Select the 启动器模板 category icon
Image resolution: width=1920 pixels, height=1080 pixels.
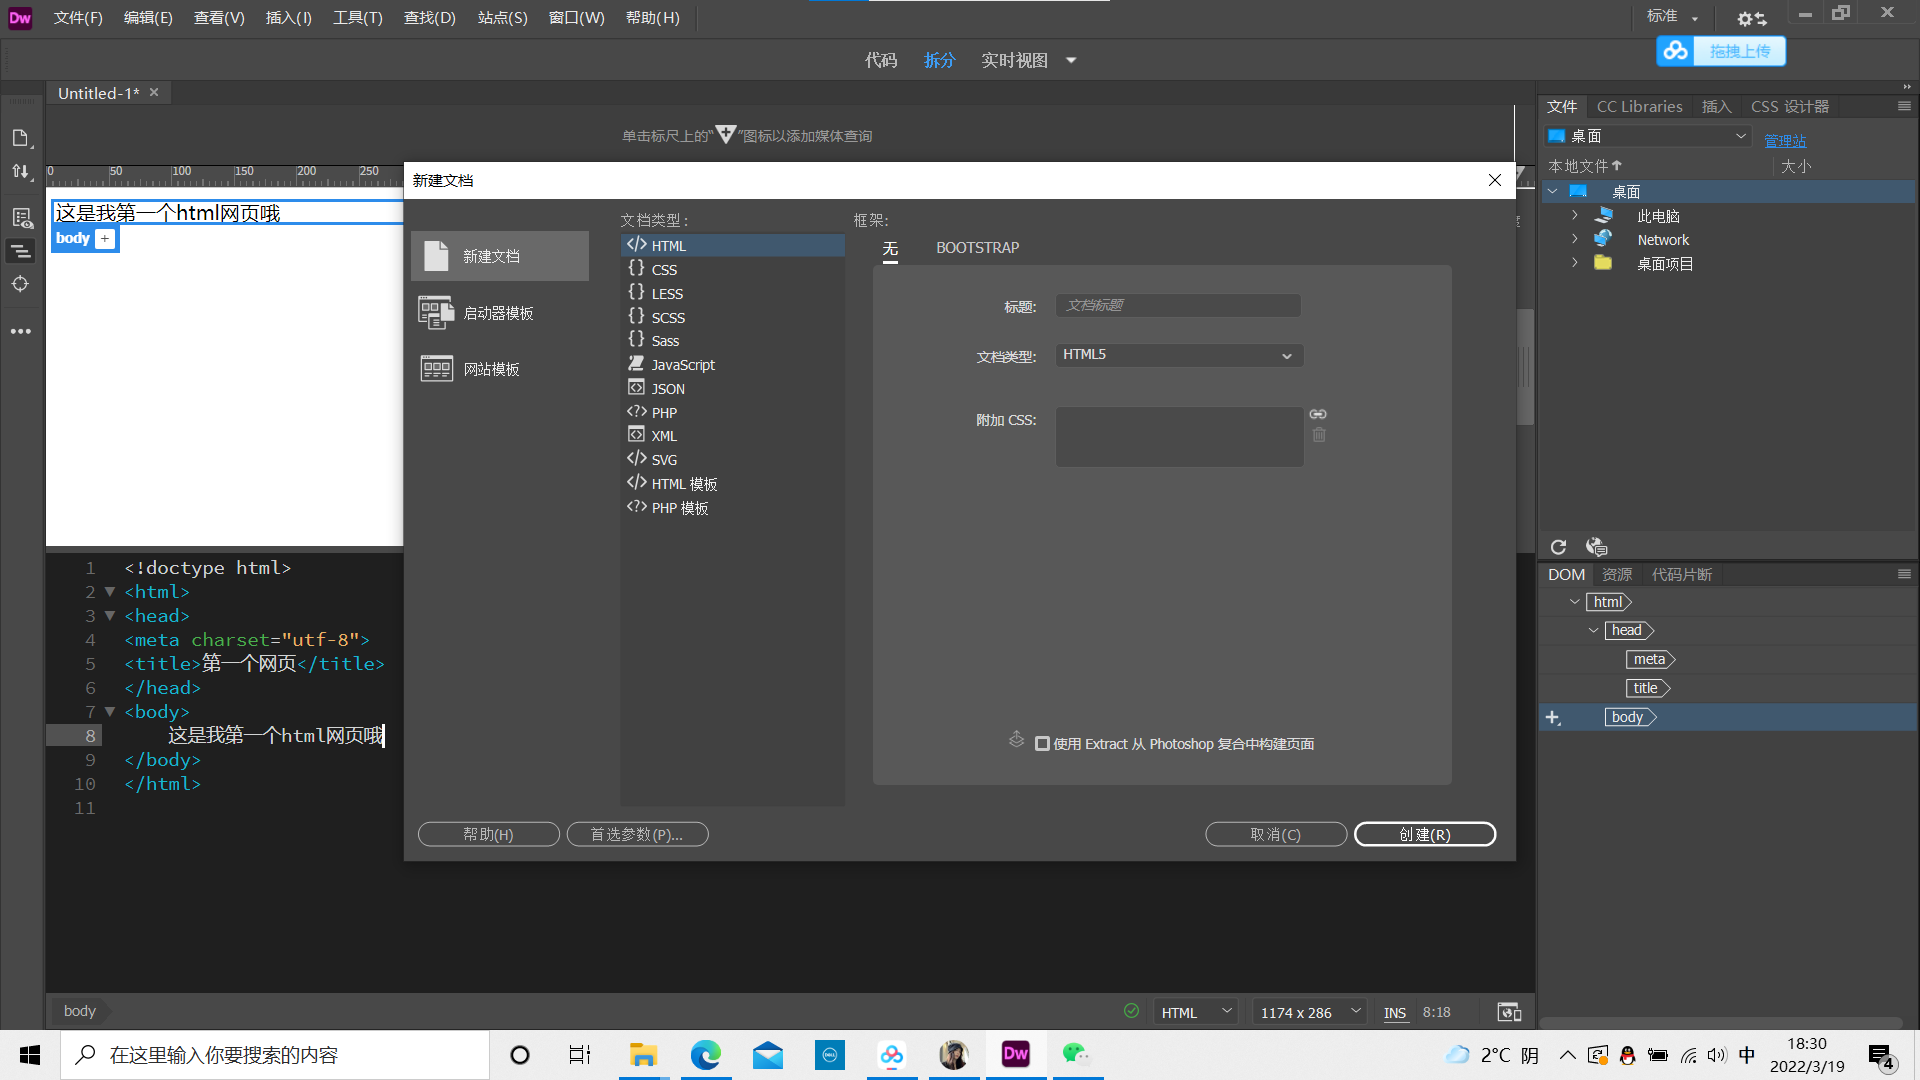click(x=435, y=313)
